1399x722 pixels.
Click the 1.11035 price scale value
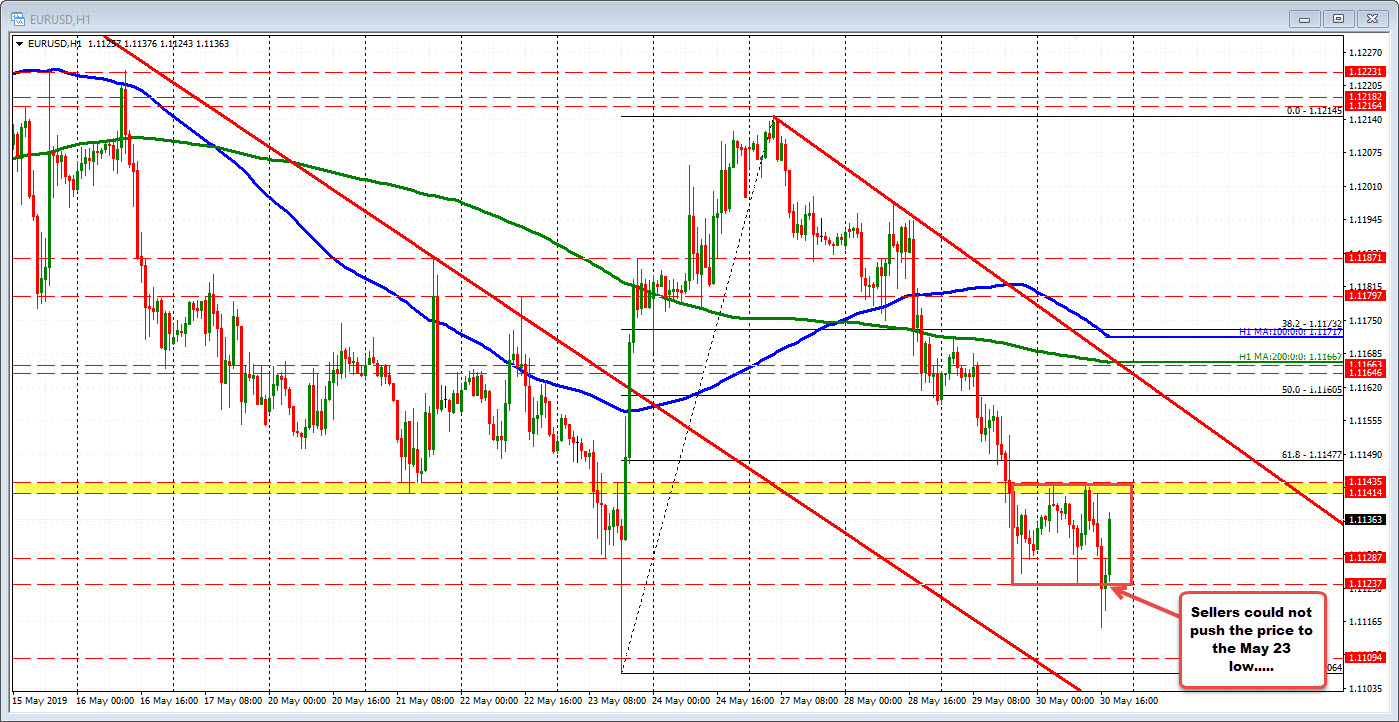tap(1365, 688)
